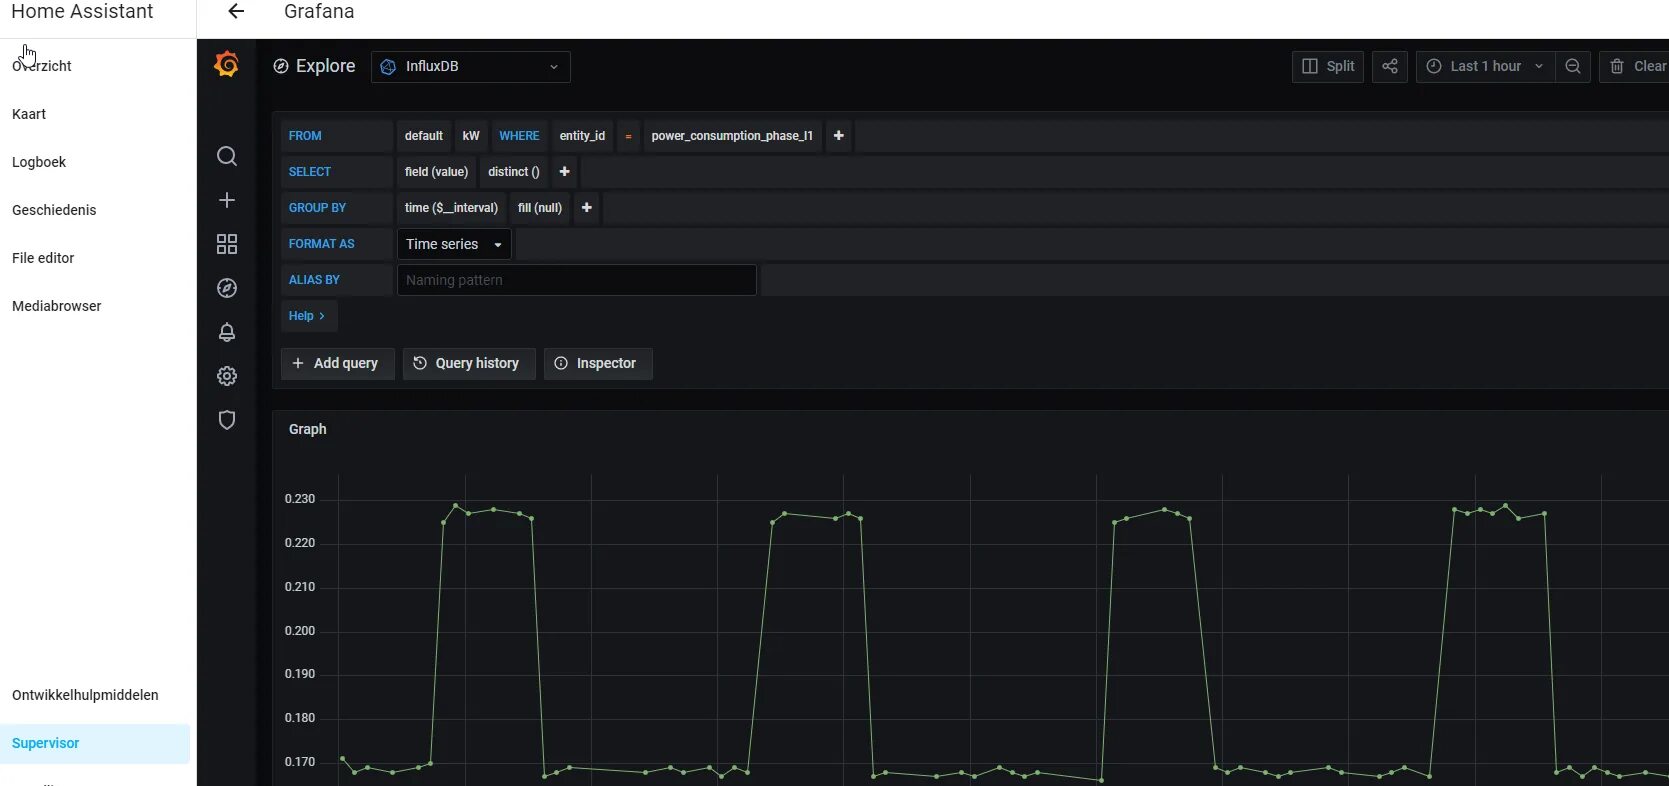This screenshot has height=786, width=1669.
Task: Click the distinct () function segment
Action: (x=514, y=172)
